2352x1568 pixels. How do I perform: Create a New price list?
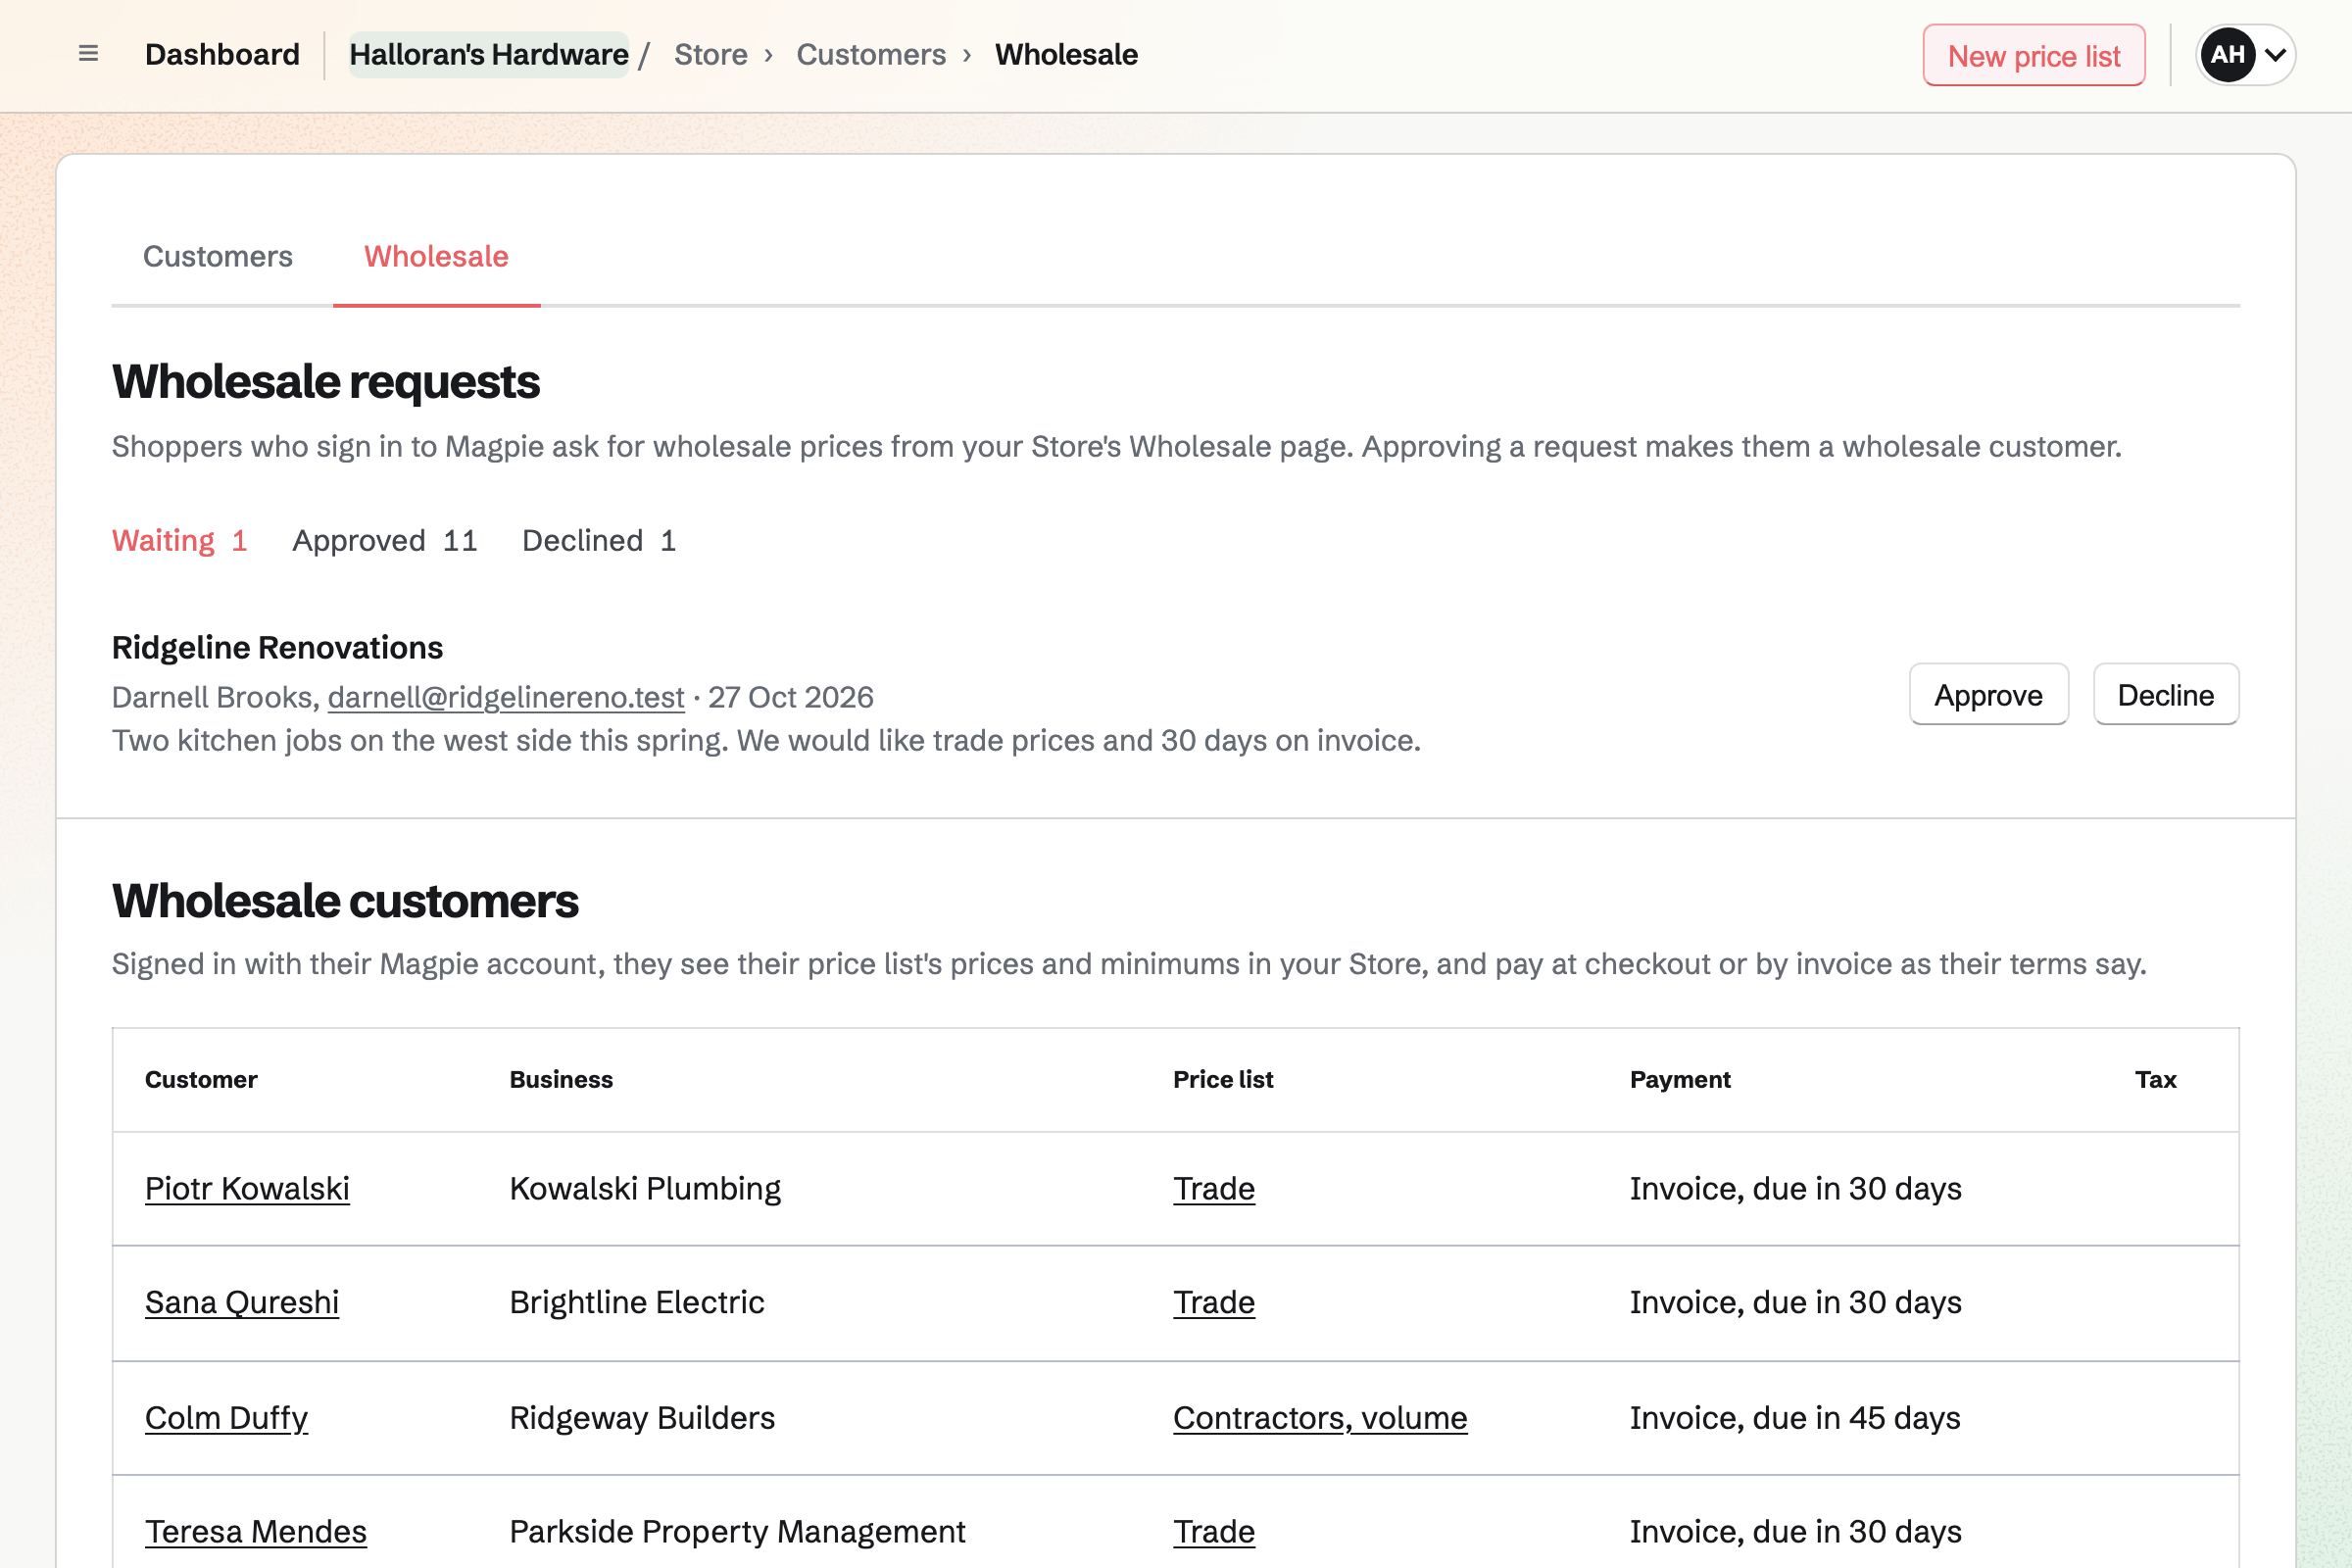click(2034, 56)
